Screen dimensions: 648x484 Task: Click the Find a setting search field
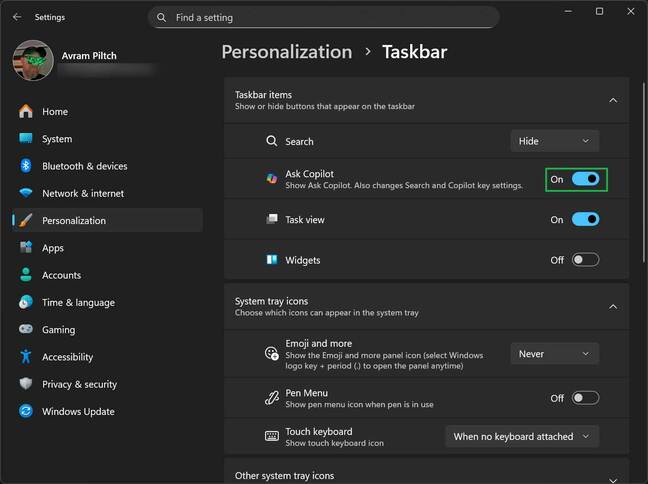[x=324, y=17]
